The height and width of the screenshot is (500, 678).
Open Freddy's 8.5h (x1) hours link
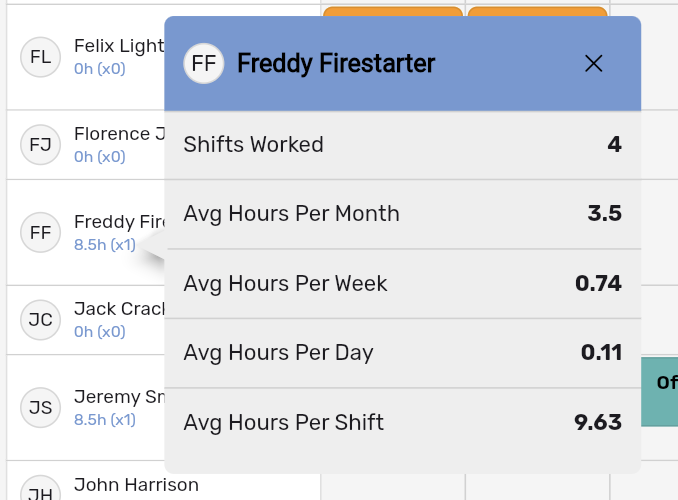click(104, 244)
